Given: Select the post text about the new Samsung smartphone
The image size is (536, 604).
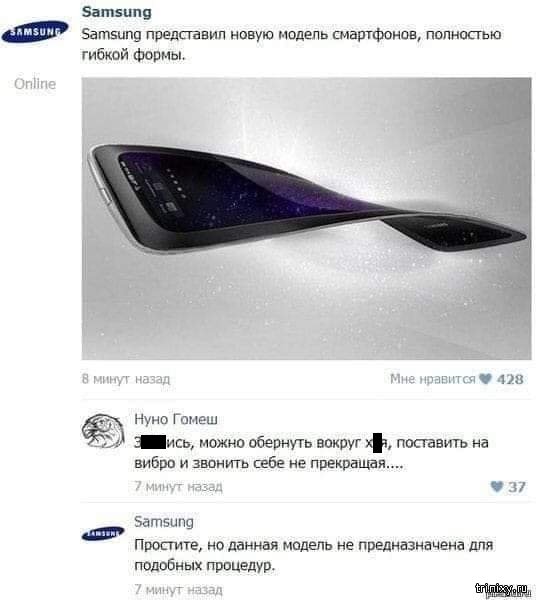Looking at the screenshot, I should [291, 45].
